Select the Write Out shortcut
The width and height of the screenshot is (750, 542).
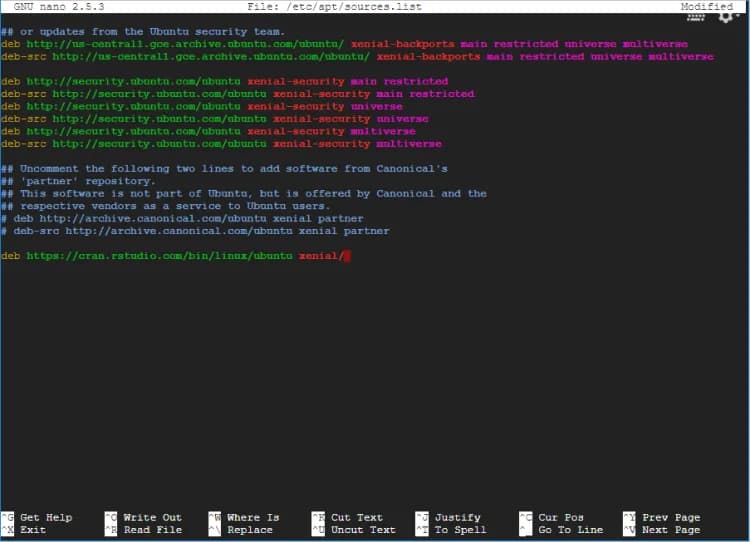point(152,517)
